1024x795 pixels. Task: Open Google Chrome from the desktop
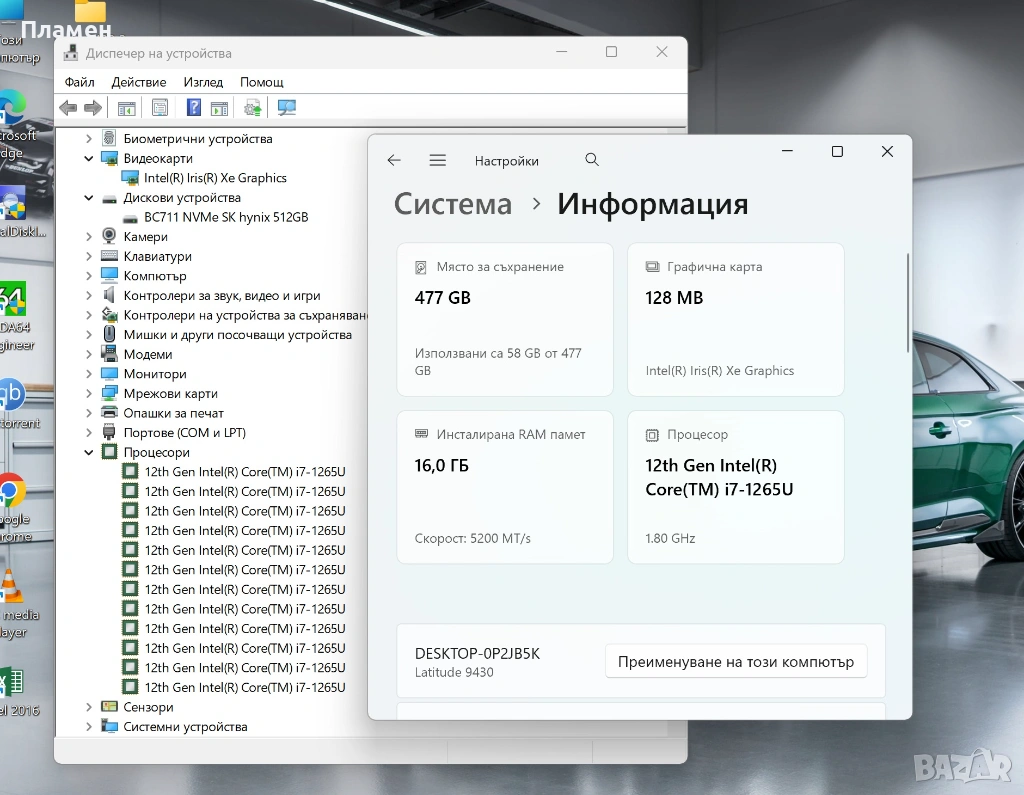click(x=12, y=495)
